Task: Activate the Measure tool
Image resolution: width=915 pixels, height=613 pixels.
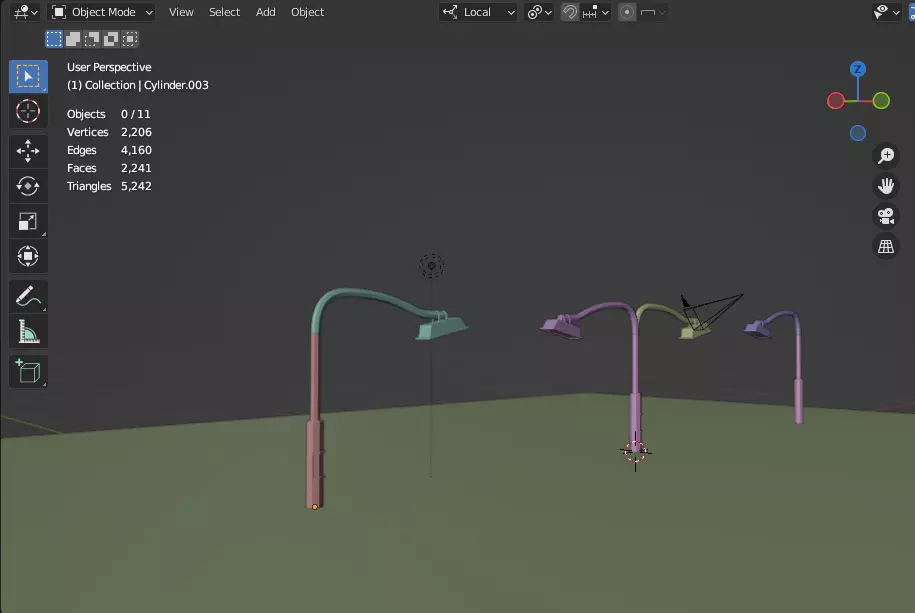Action: tap(28, 332)
